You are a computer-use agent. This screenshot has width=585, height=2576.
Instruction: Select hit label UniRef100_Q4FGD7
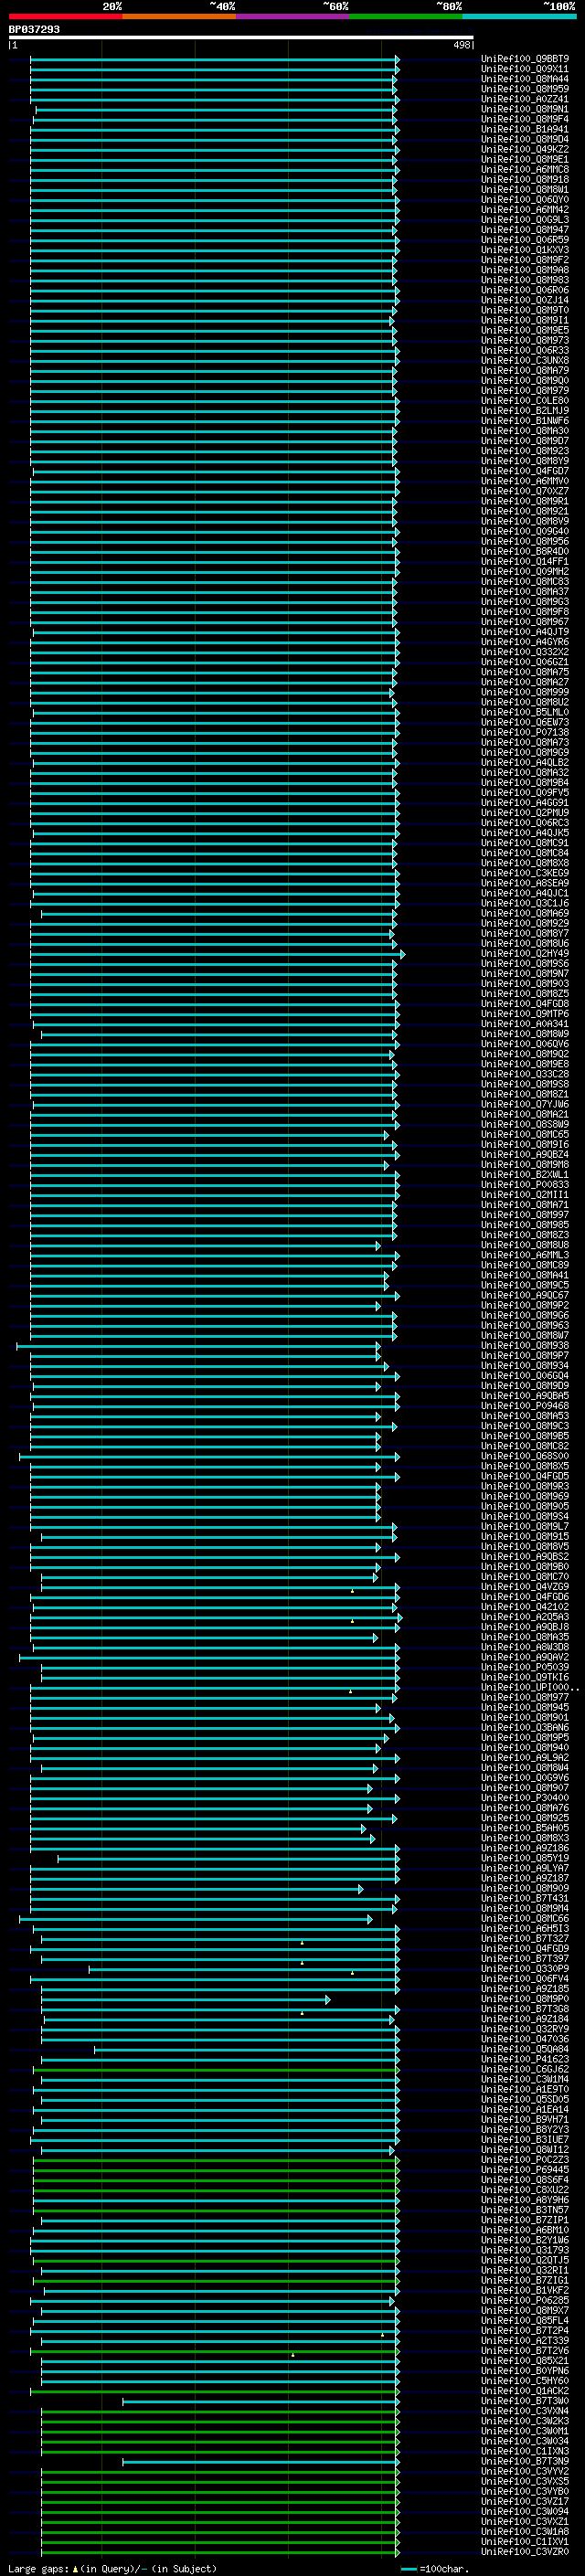(x=524, y=471)
